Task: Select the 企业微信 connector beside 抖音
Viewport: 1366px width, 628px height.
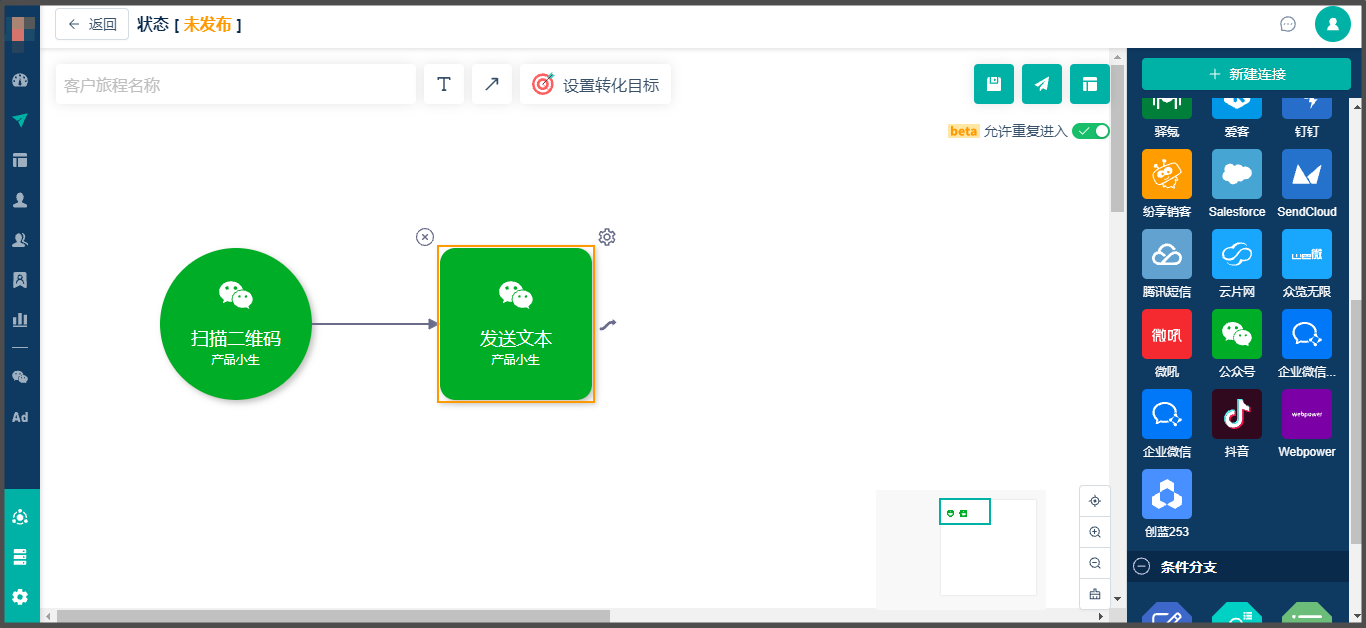Action: pyautogui.click(x=1167, y=424)
